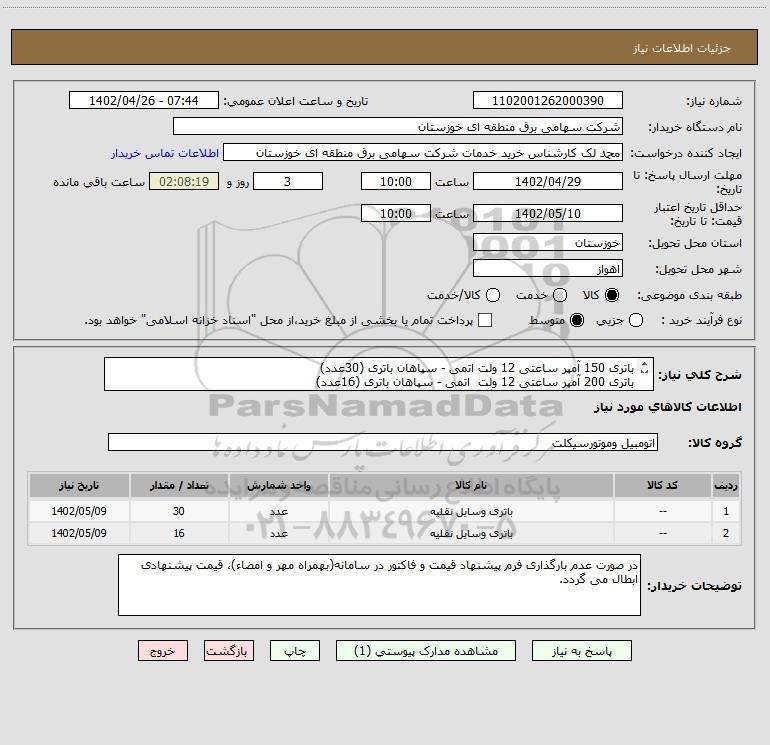
Task: Toggle the treasury bonds payment checkbox
Action: (485, 320)
